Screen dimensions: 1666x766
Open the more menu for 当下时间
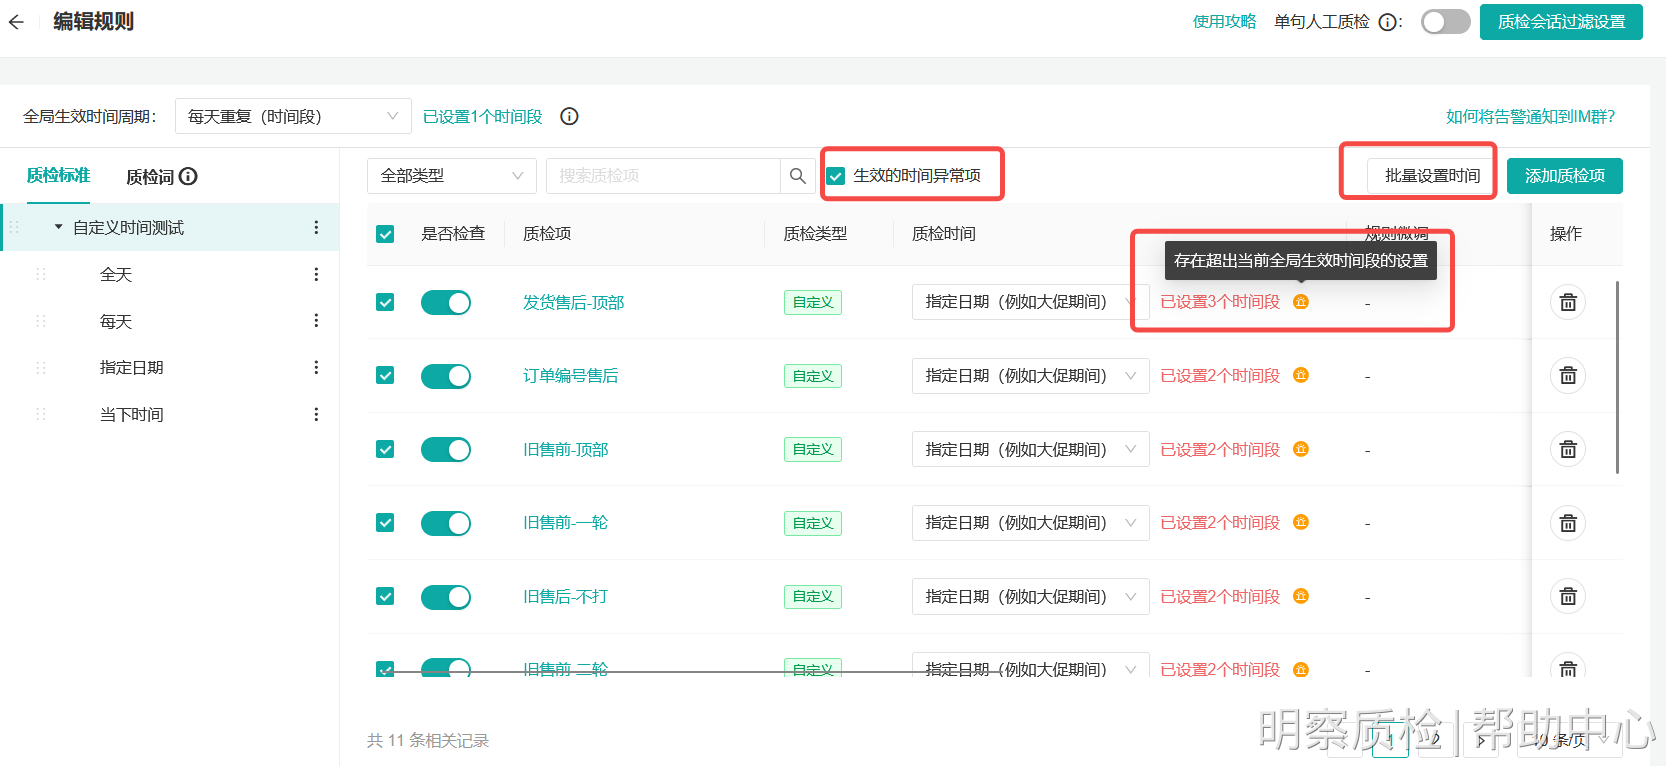point(316,414)
